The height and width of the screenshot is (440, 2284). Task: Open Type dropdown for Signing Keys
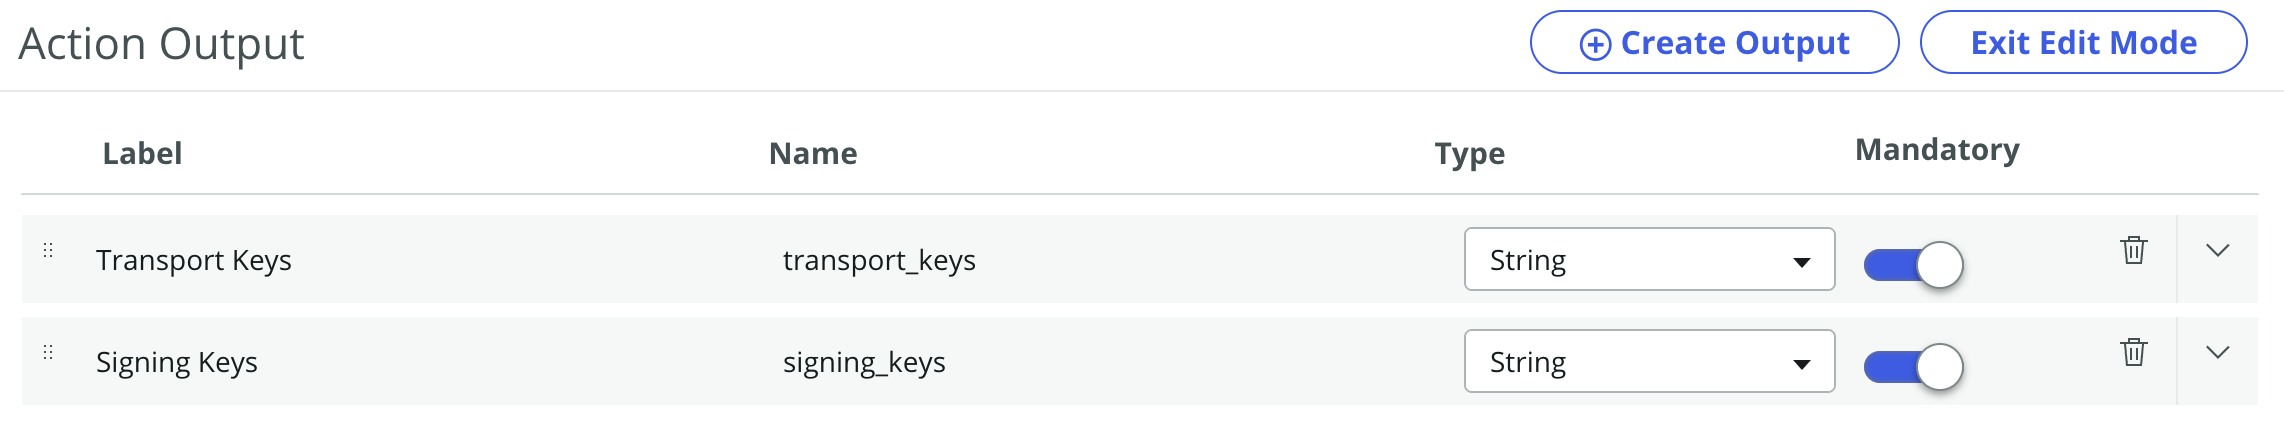pos(1649,362)
